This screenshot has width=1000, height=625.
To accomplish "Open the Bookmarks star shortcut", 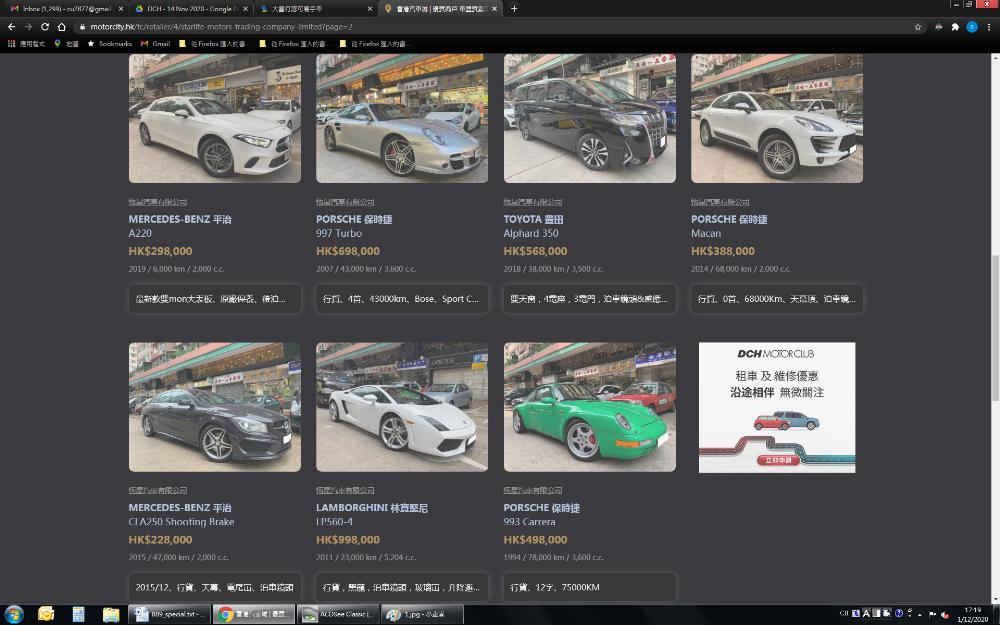I will 110,43.
